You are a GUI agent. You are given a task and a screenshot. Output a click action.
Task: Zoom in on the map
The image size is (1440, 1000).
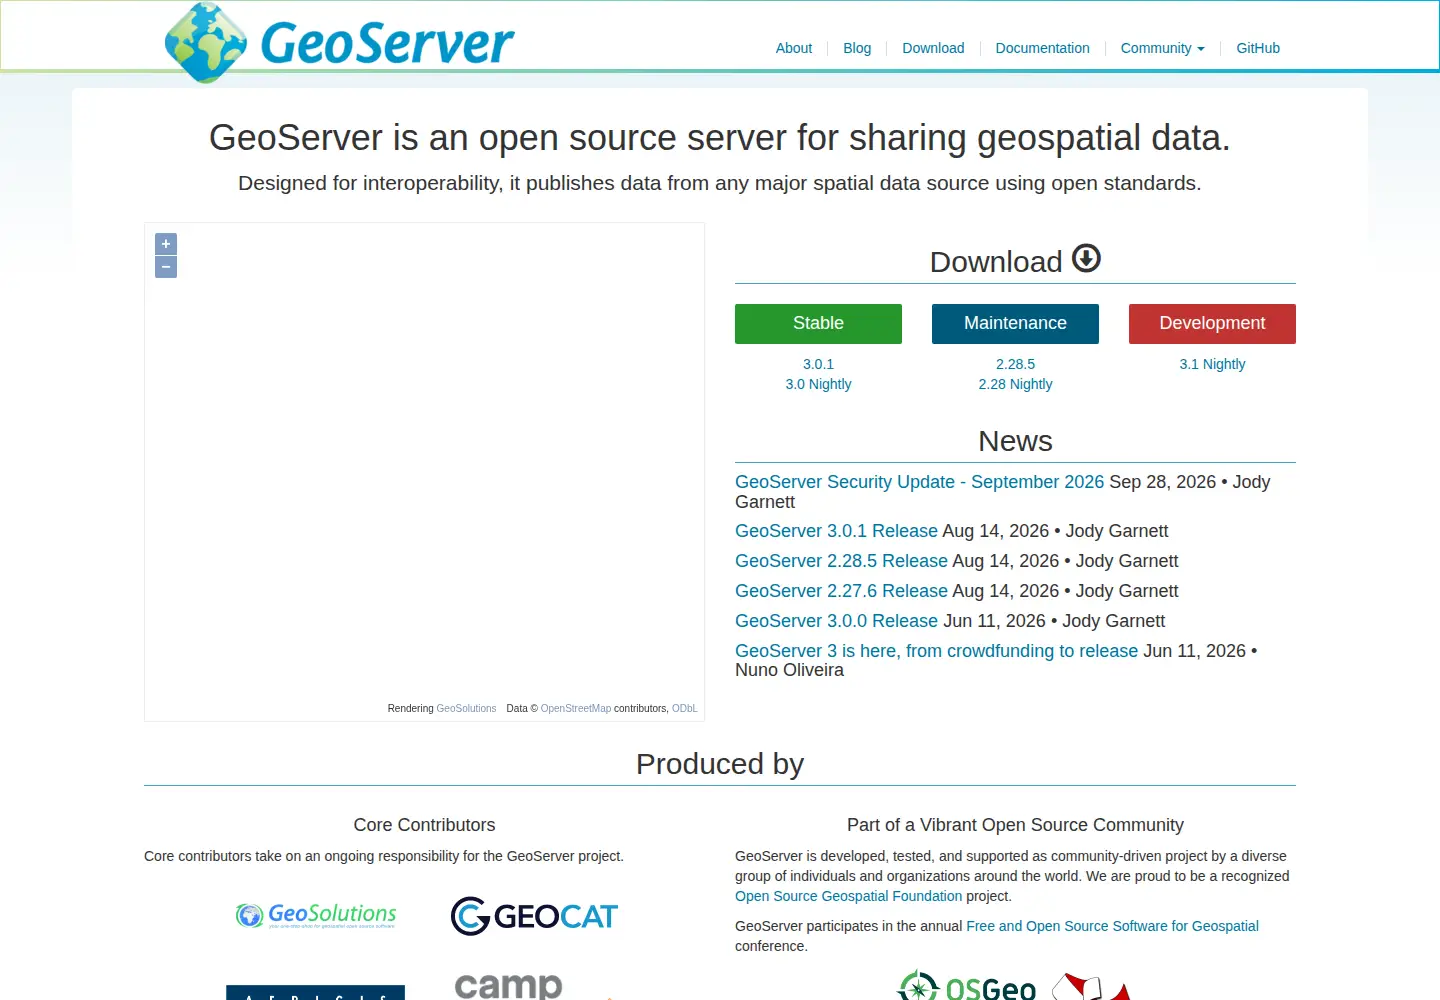tap(166, 244)
